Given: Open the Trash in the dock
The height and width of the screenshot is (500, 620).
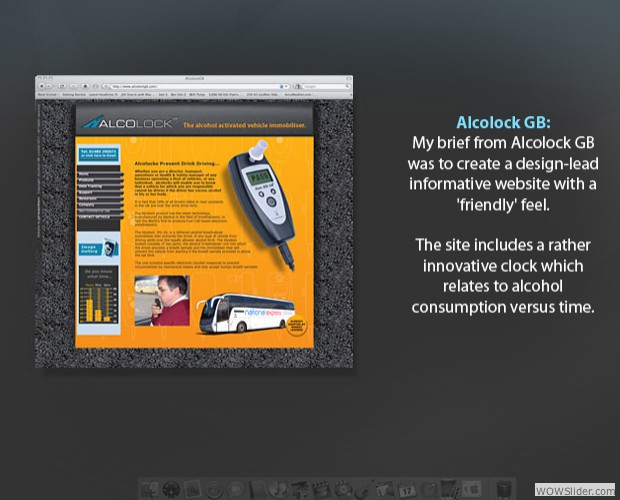Looking at the screenshot, I should [x=504, y=489].
